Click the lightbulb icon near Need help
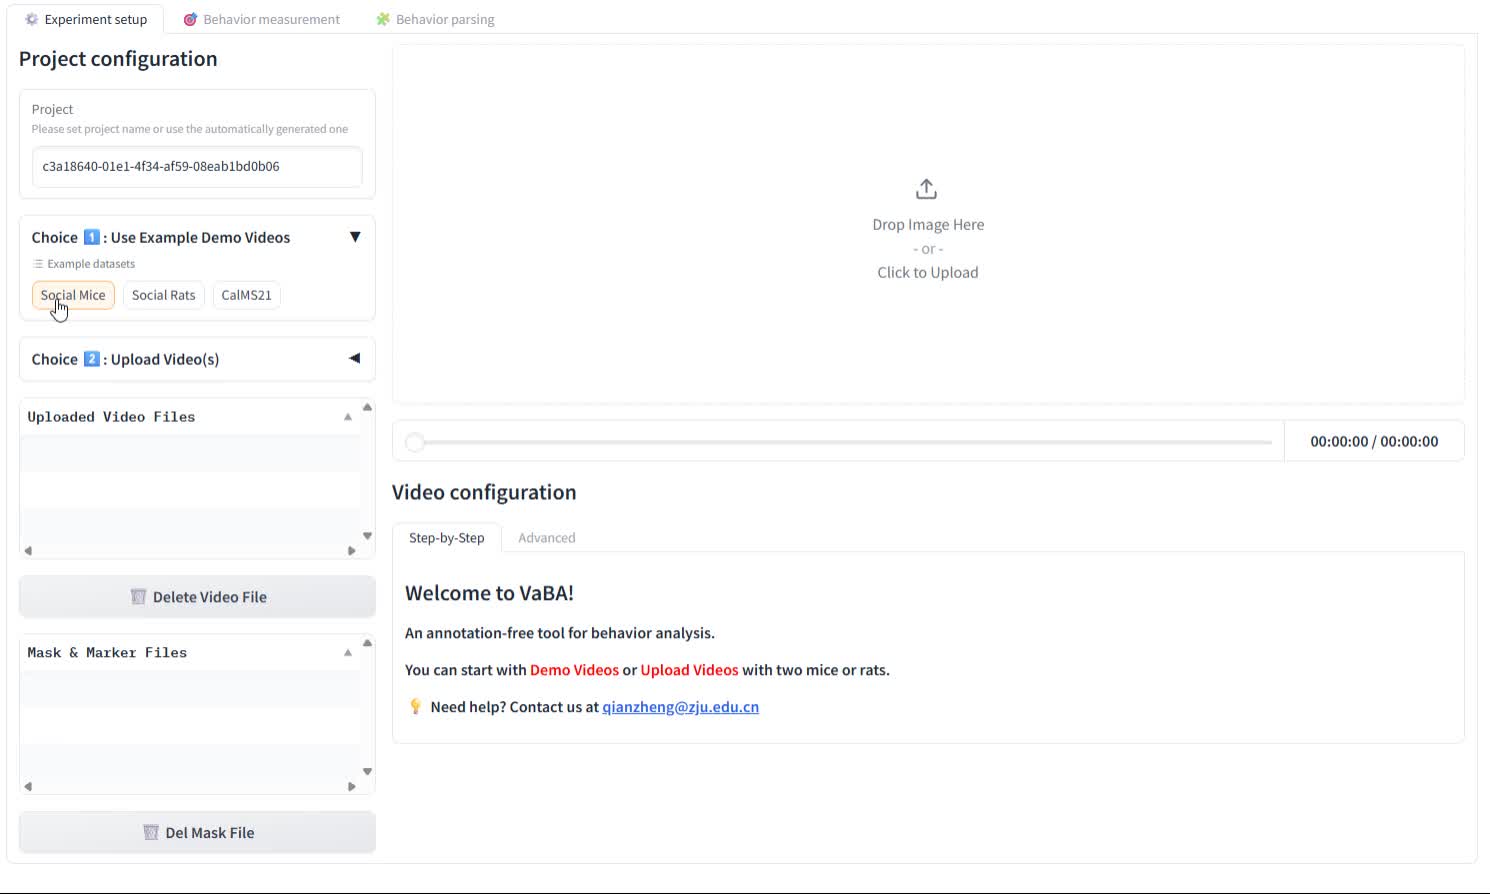 pos(416,707)
